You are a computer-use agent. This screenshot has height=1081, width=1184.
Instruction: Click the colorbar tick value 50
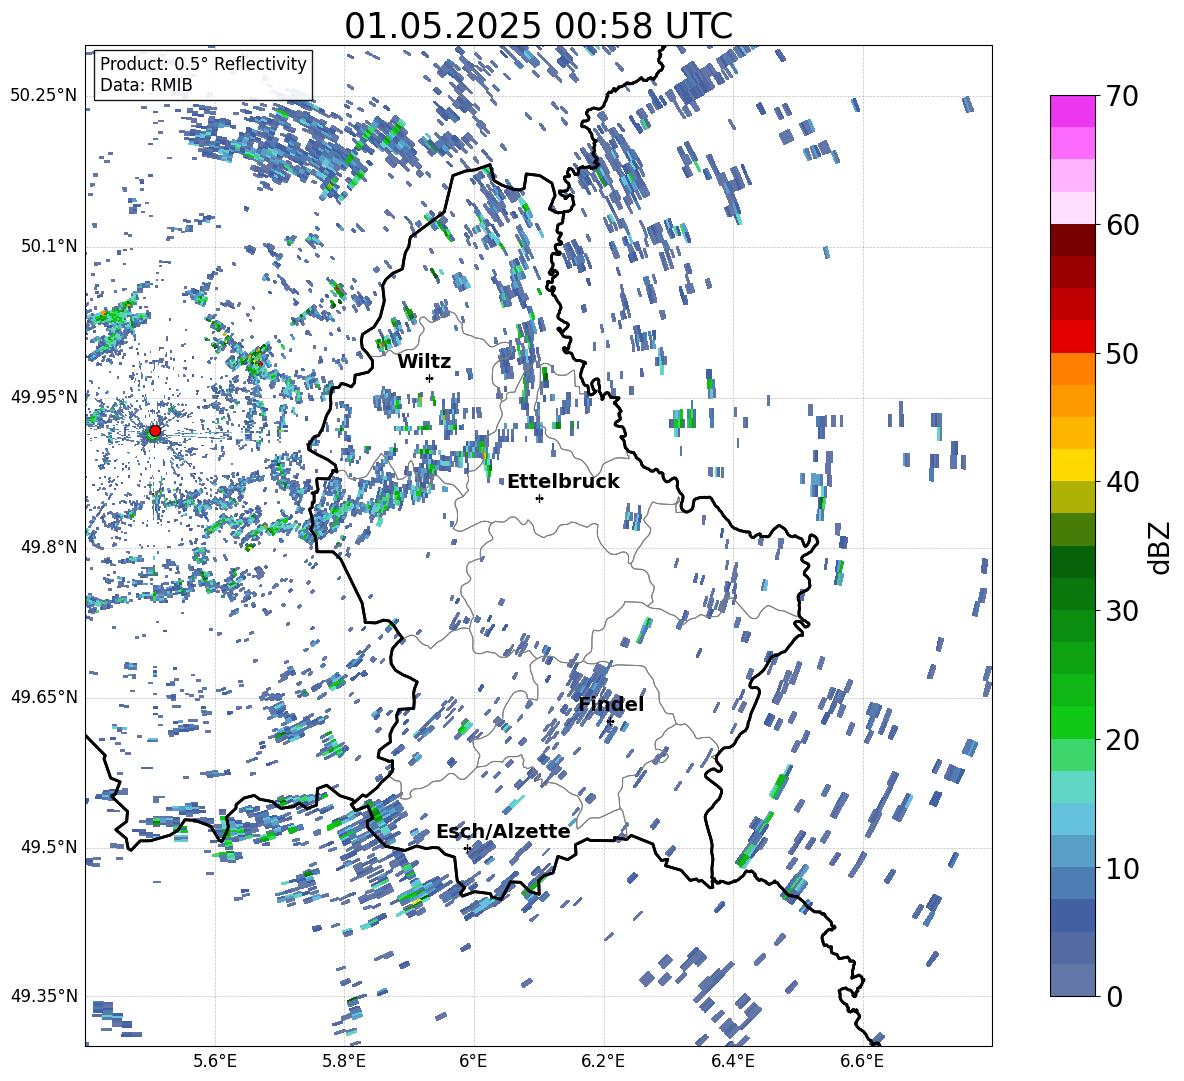coord(1123,354)
